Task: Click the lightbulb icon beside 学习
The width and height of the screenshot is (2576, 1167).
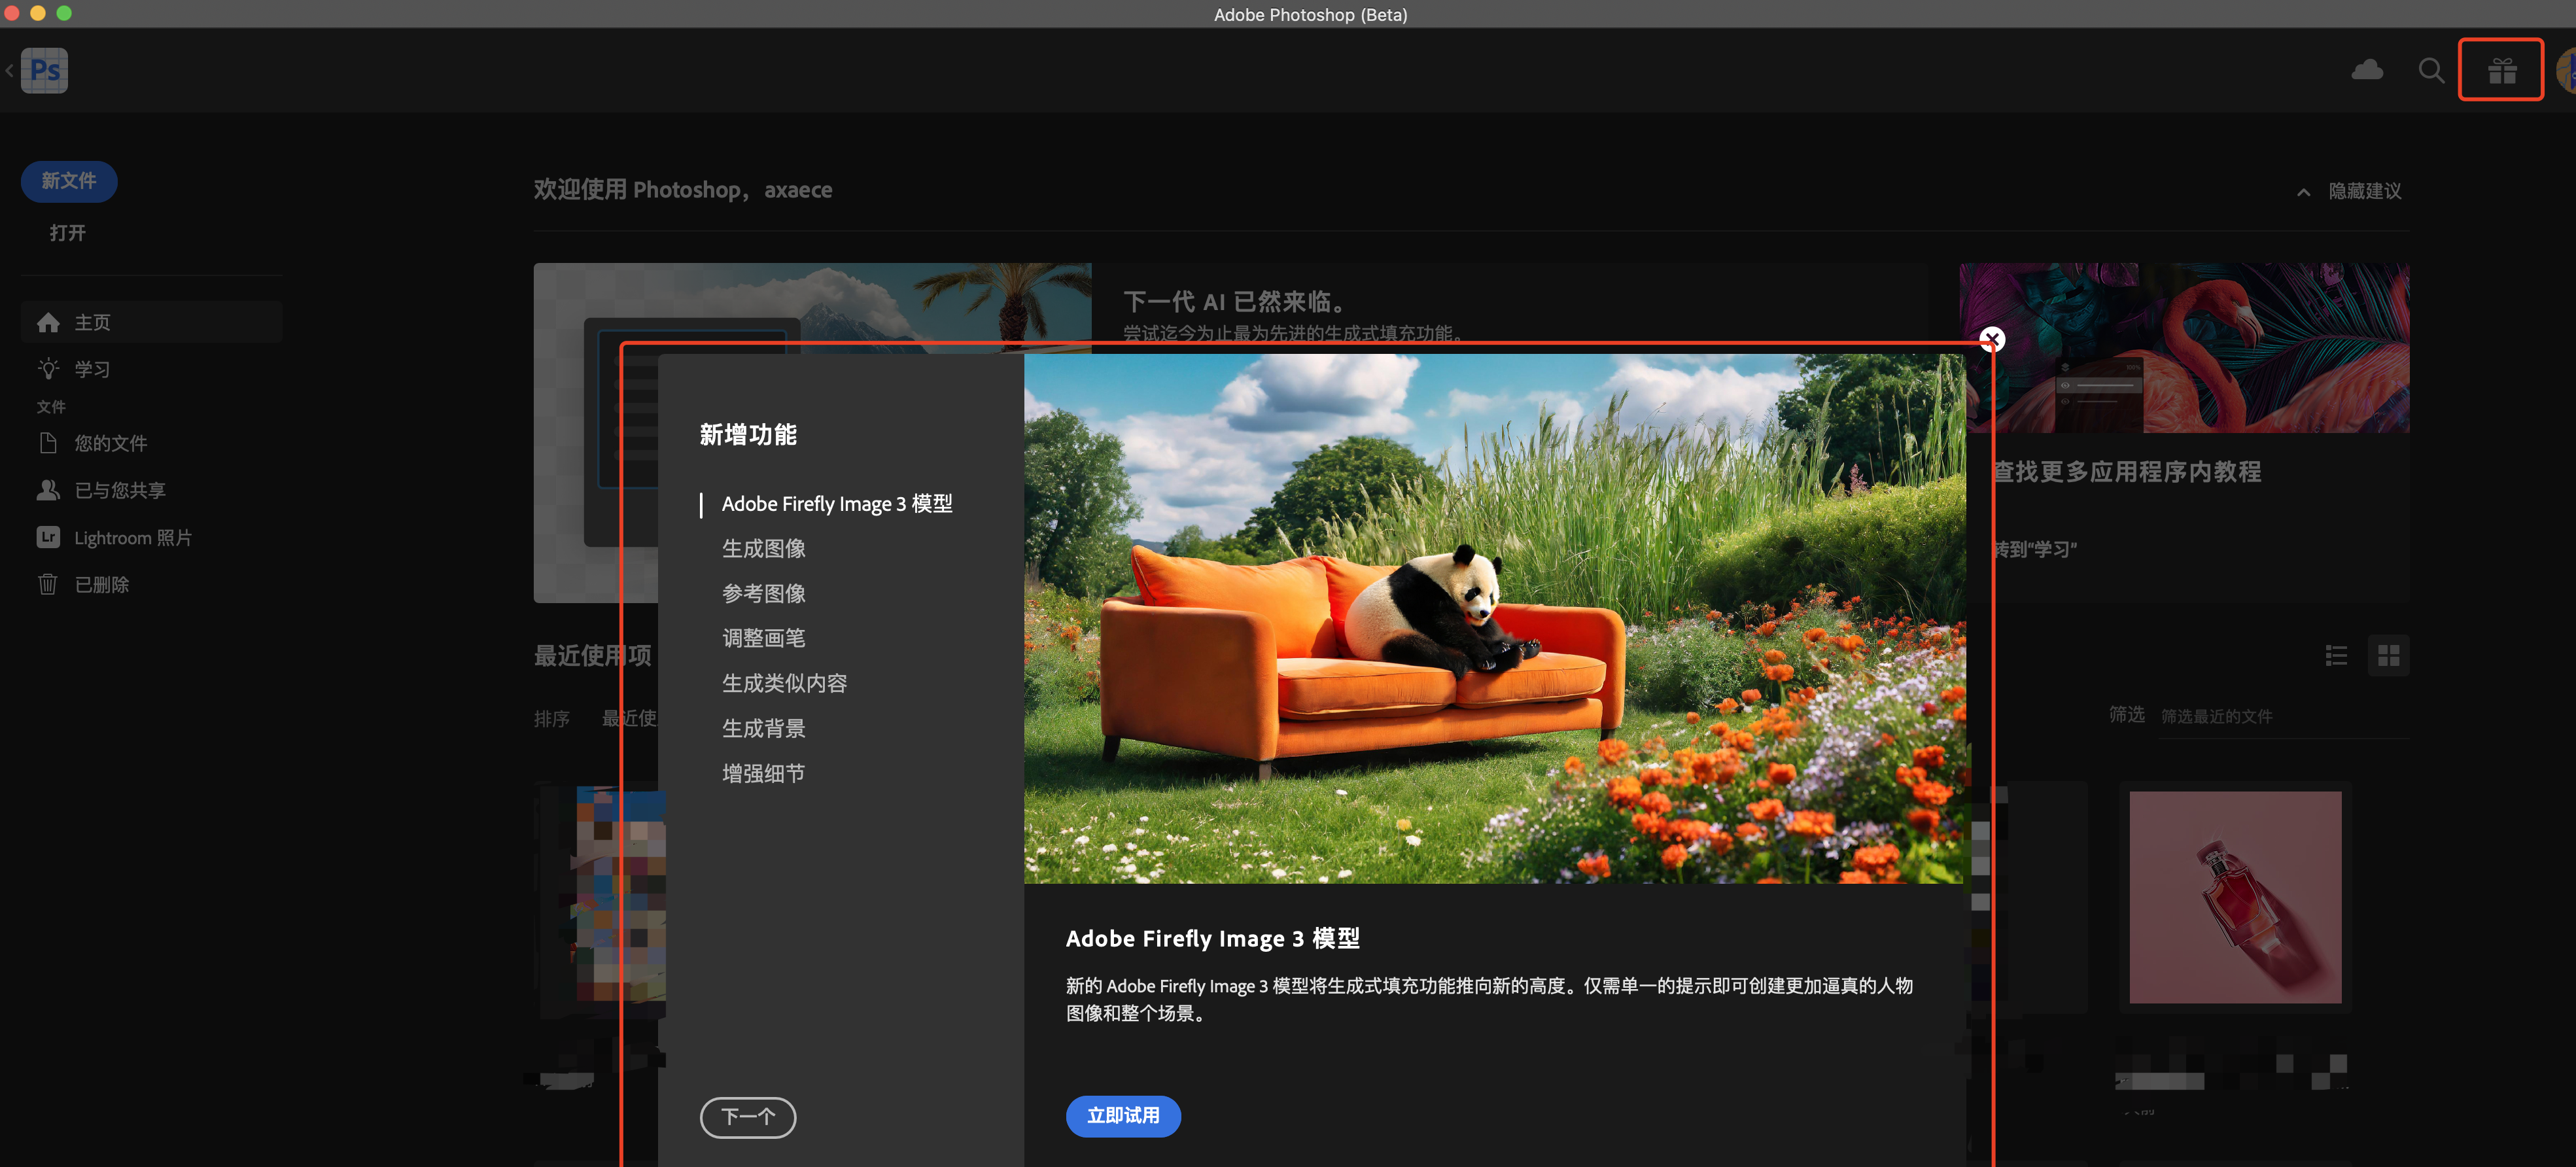Action: 48,369
